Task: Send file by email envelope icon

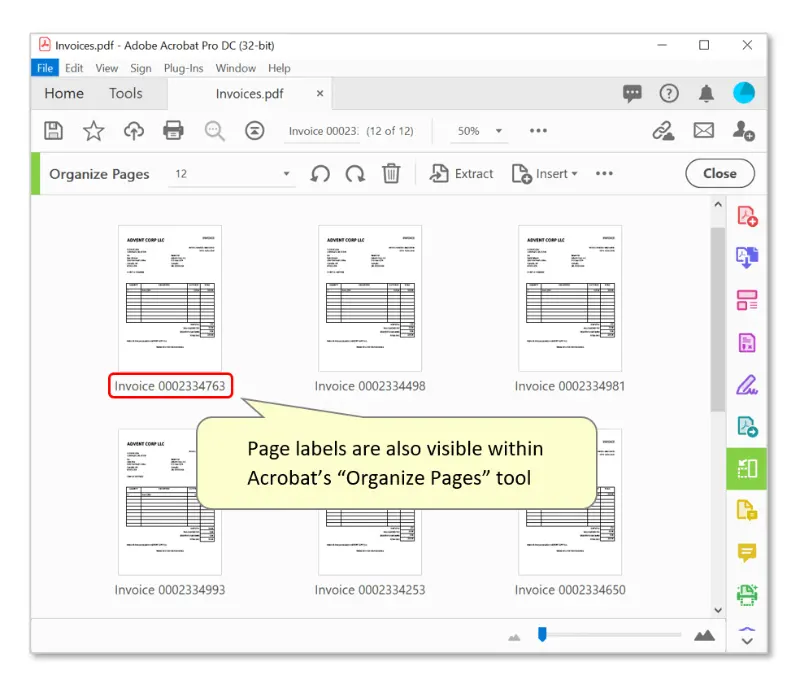Action: pyautogui.click(x=704, y=131)
